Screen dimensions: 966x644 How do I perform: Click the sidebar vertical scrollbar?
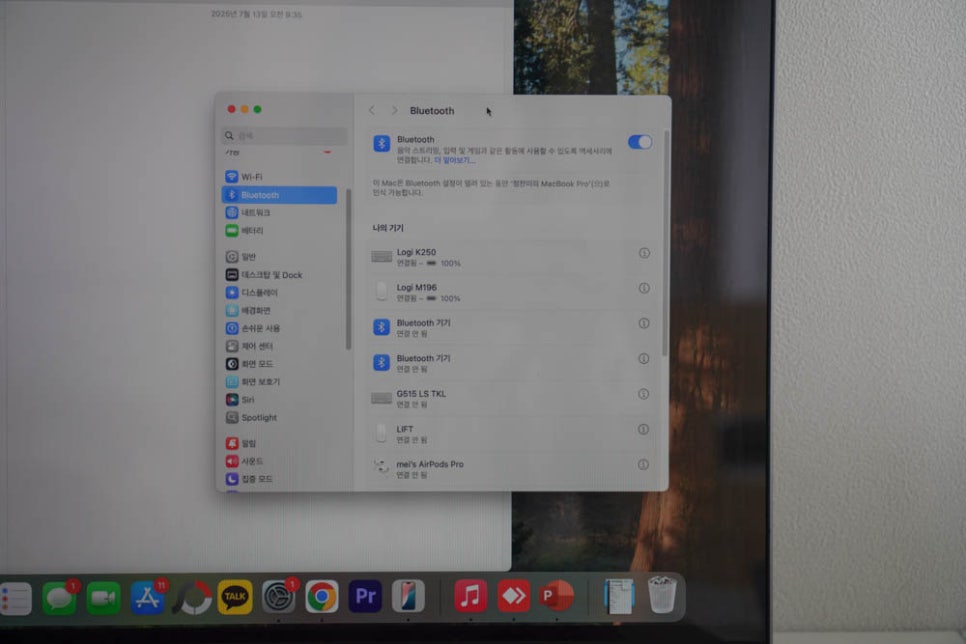coord(349,269)
